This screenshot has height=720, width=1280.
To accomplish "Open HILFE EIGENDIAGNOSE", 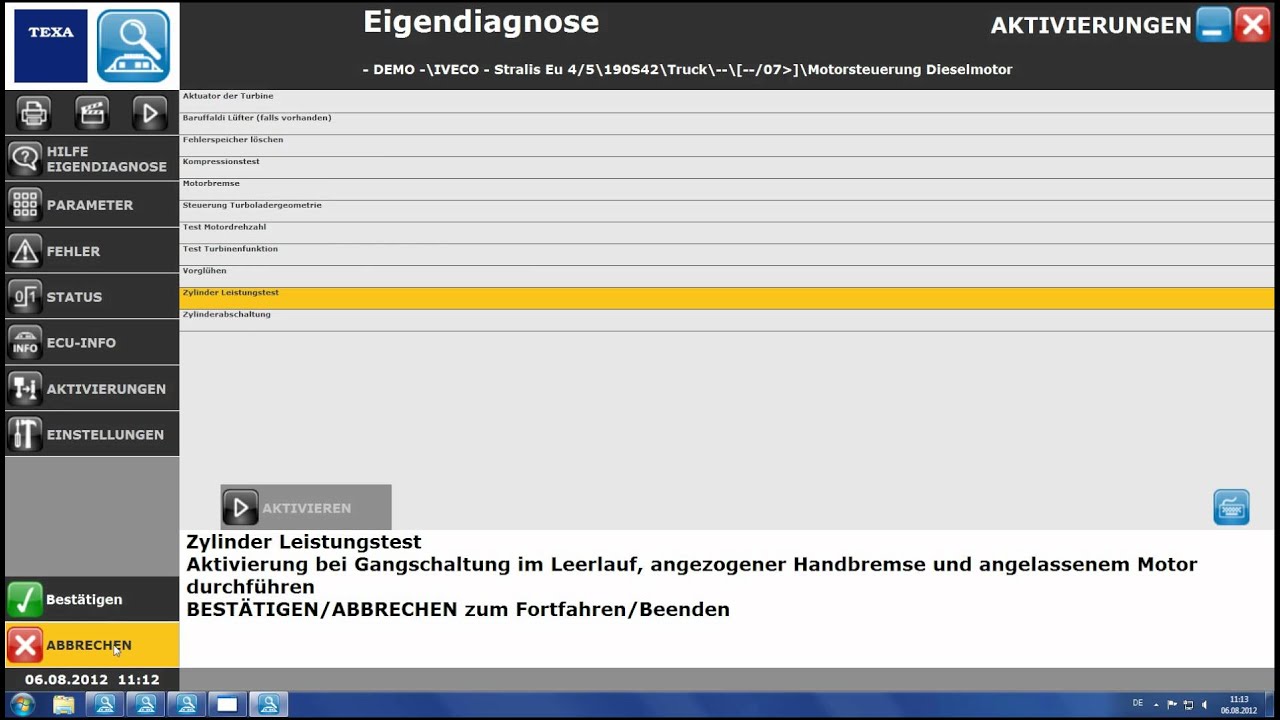I will (x=92, y=159).
